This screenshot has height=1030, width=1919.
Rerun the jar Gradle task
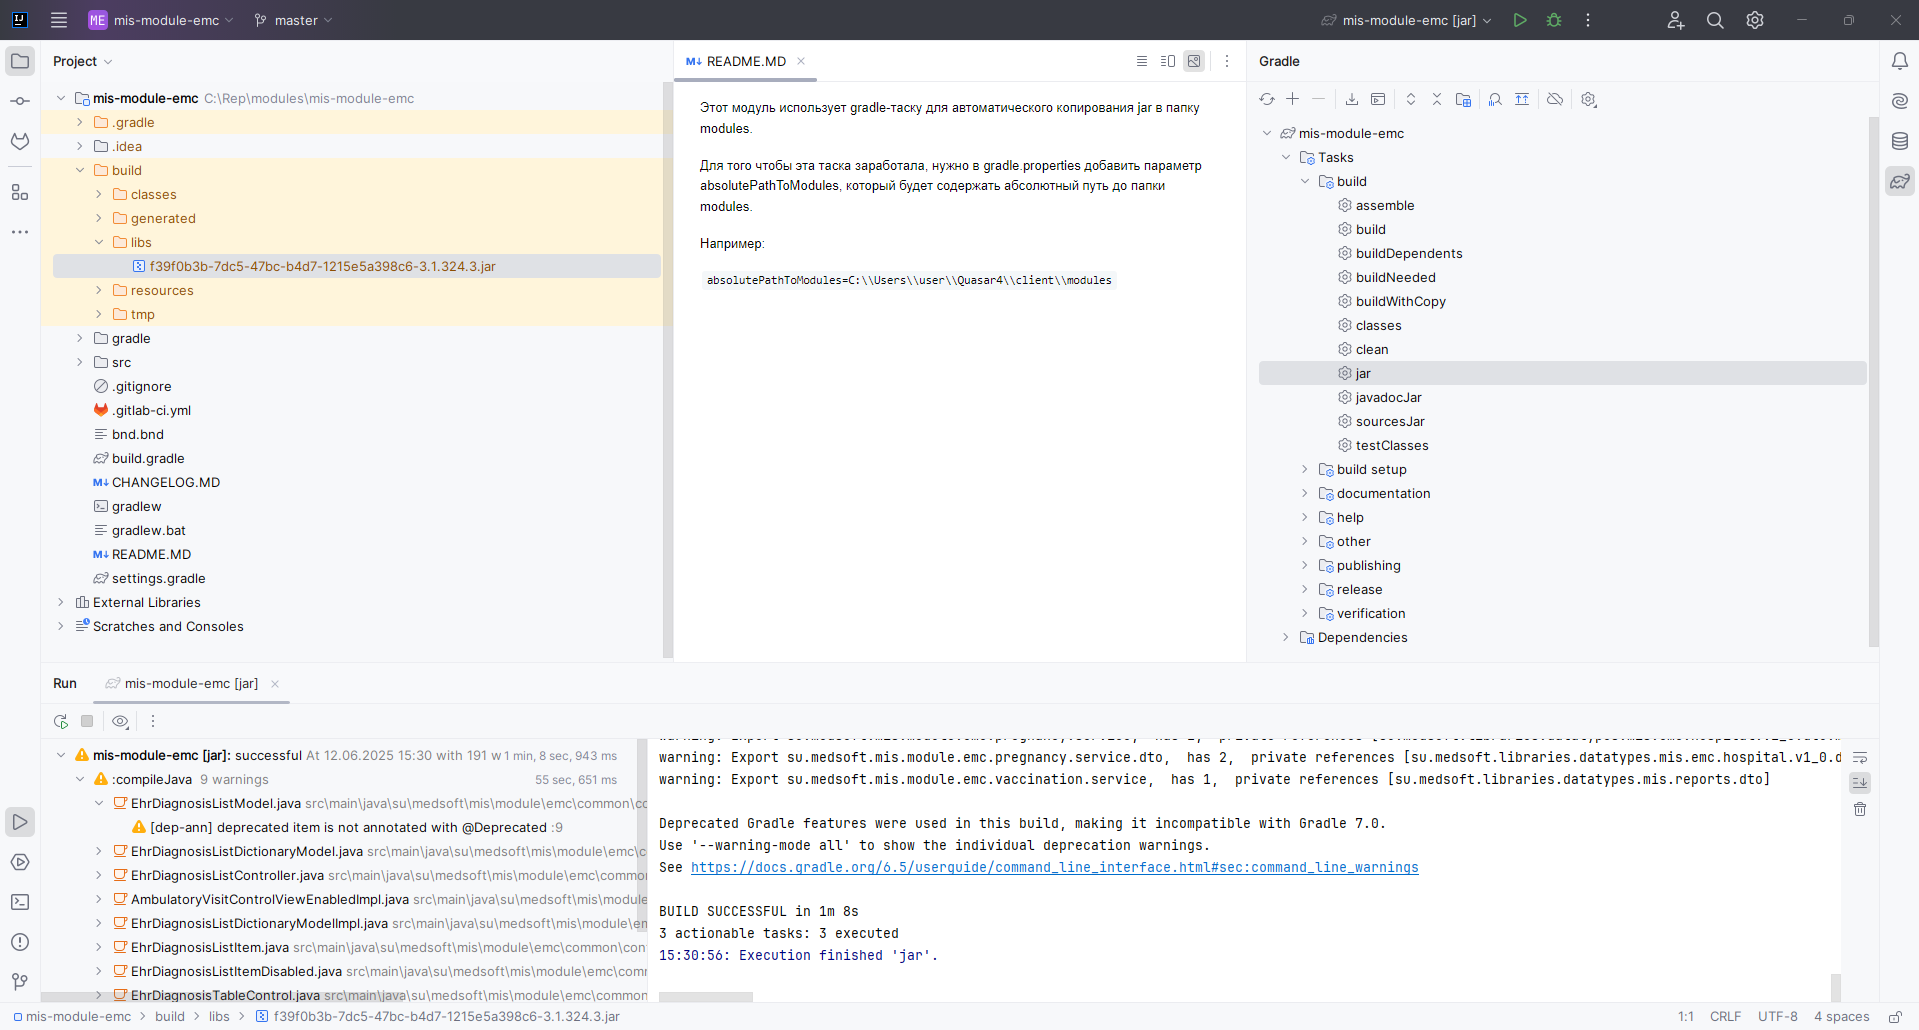click(x=61, y=721)
